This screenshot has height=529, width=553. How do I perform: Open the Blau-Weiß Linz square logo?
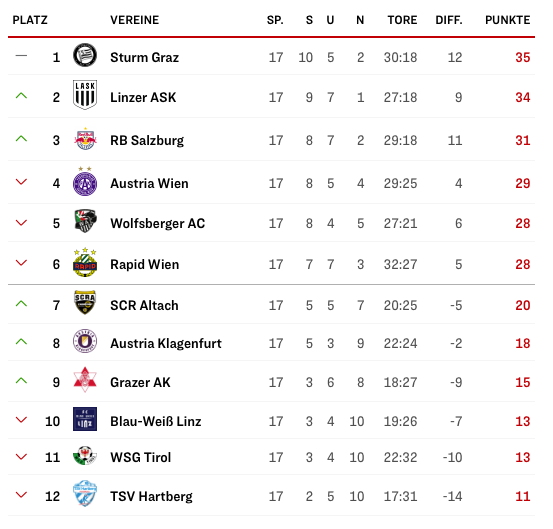coord(85,419)
